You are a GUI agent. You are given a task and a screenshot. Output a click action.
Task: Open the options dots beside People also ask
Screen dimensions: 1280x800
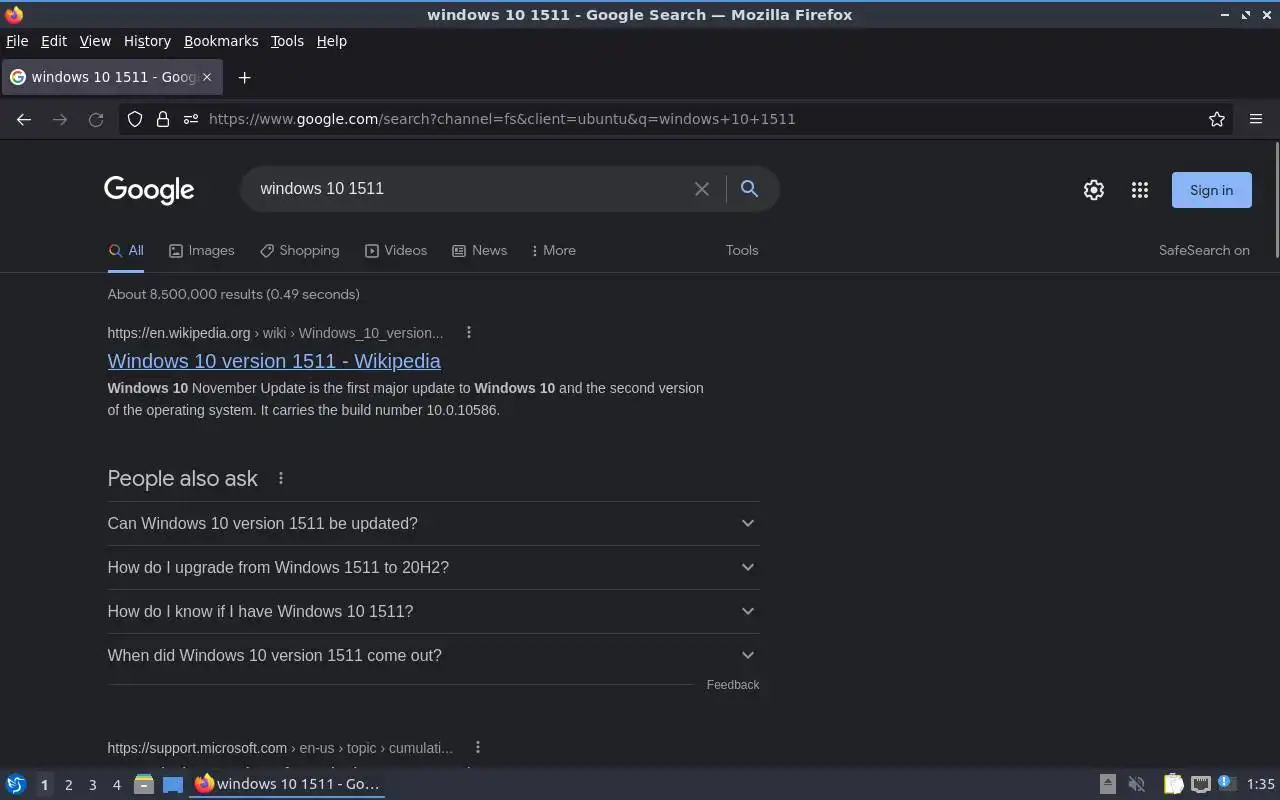point(281,479)
